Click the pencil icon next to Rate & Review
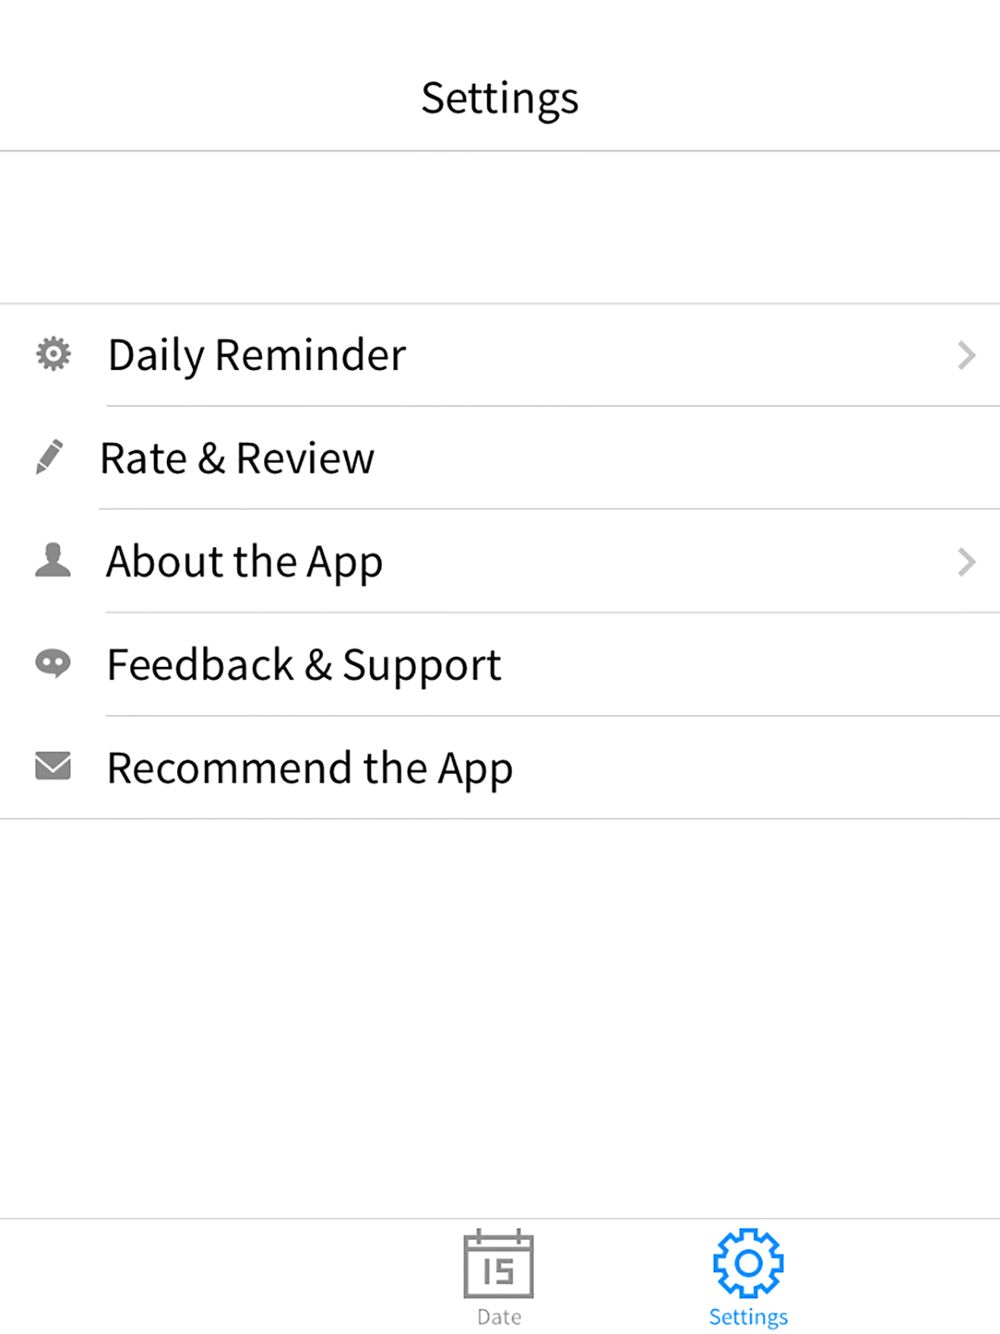The height and width of the screenshot is (1334, 1000). click(49, 457)
